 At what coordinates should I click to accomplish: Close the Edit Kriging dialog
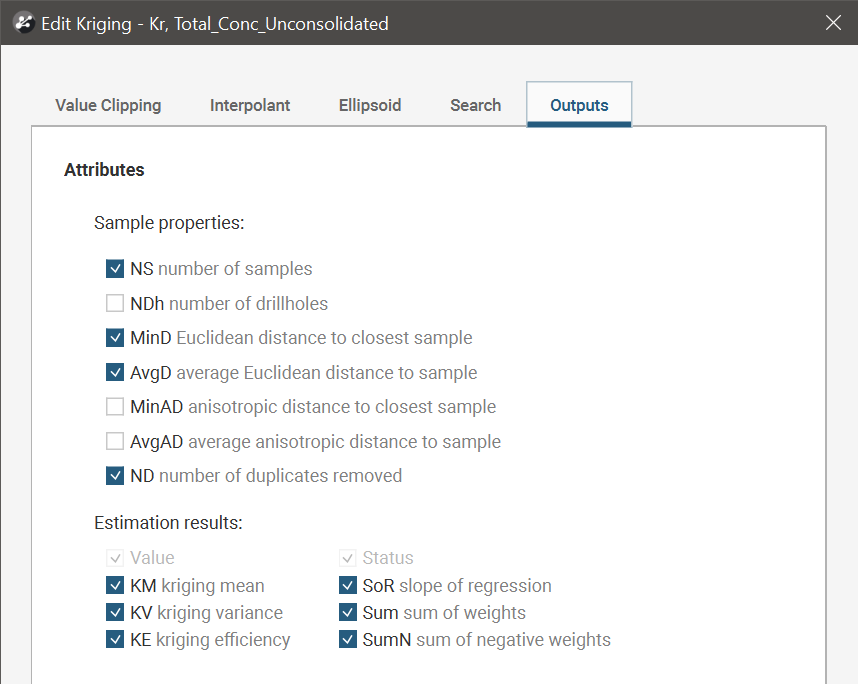(x=833, y=23)
